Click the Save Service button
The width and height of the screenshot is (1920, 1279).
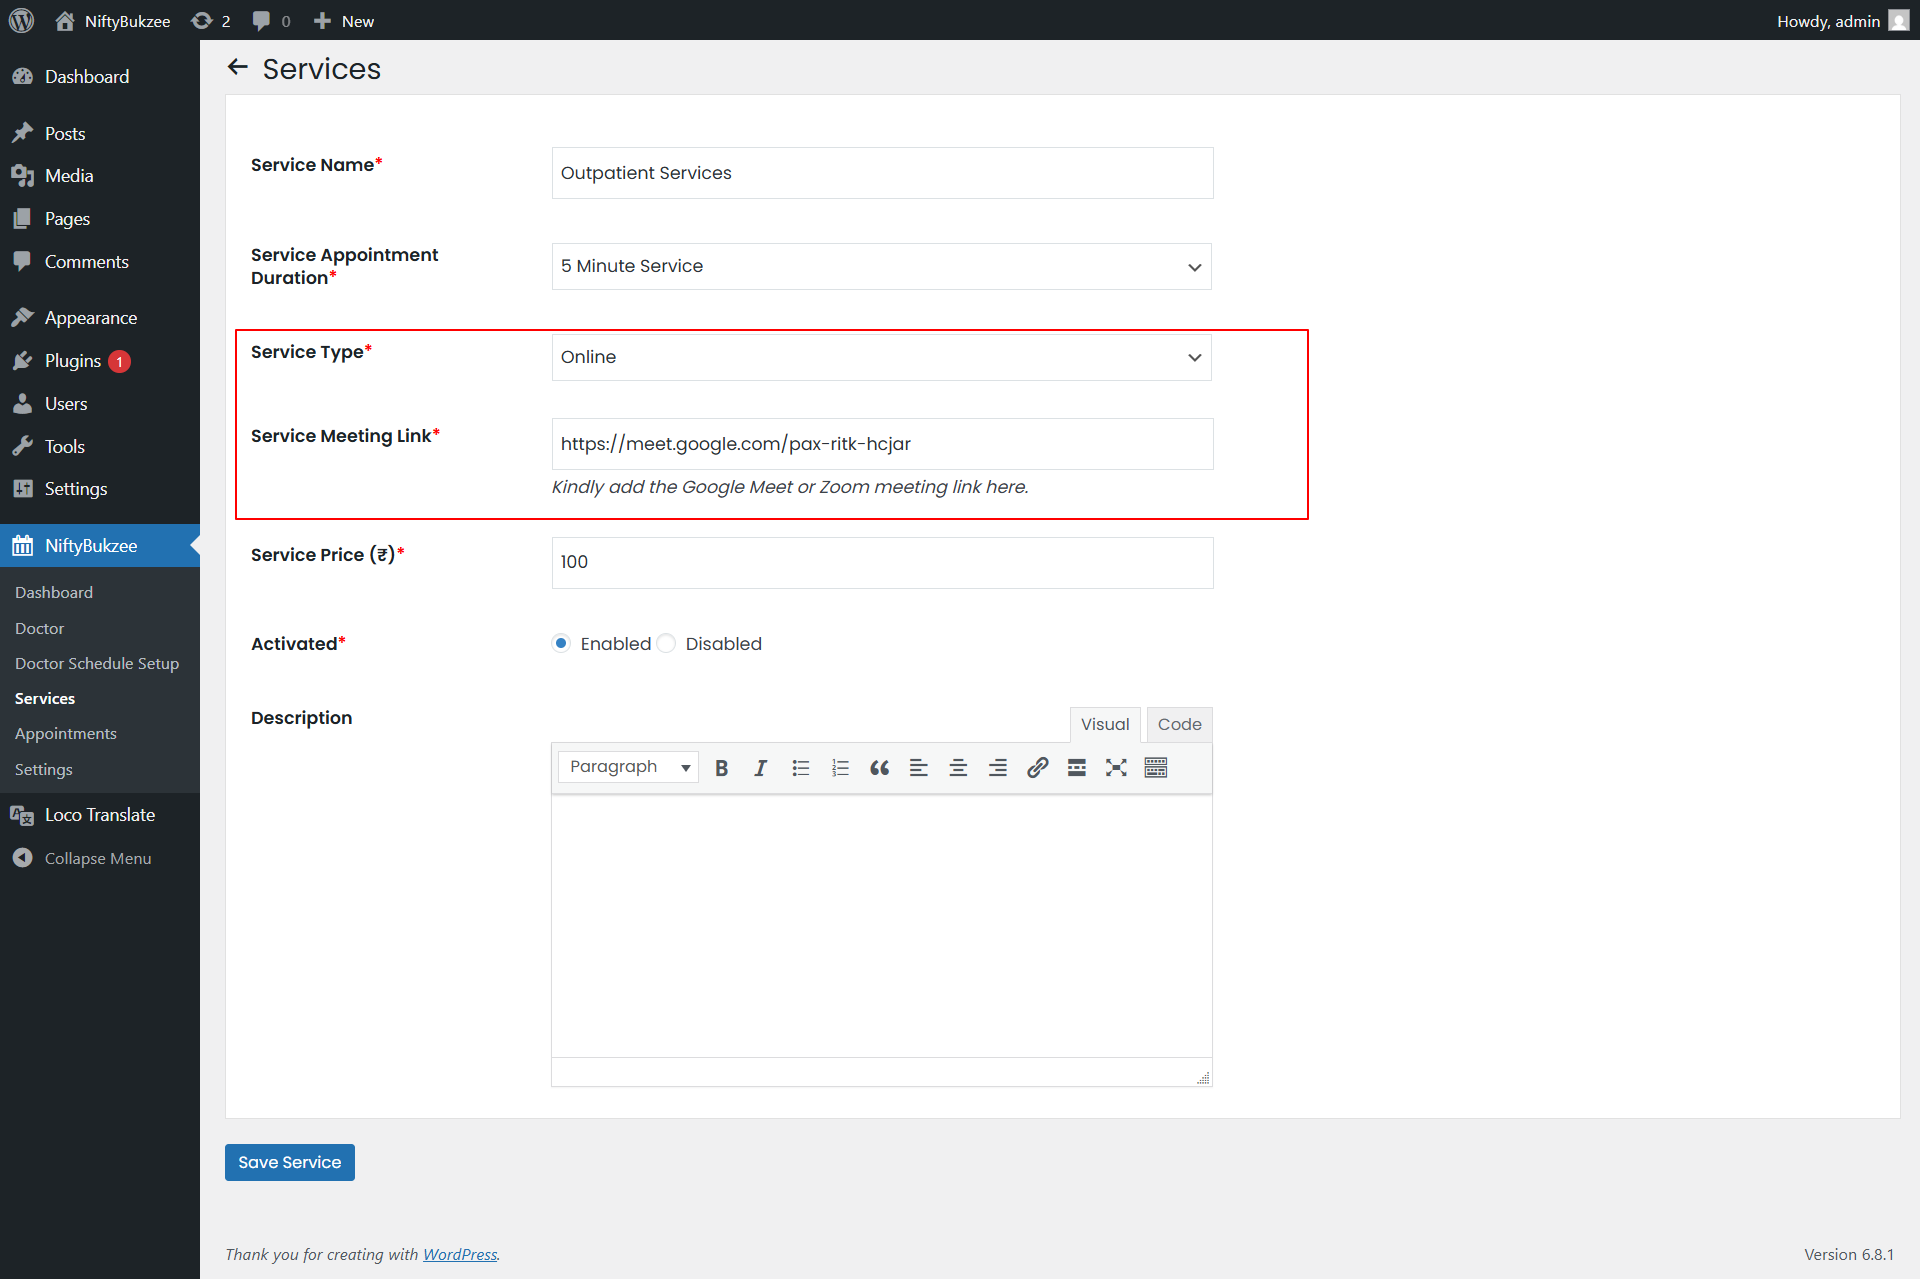pyautogui.click(x=289, y=1162)
